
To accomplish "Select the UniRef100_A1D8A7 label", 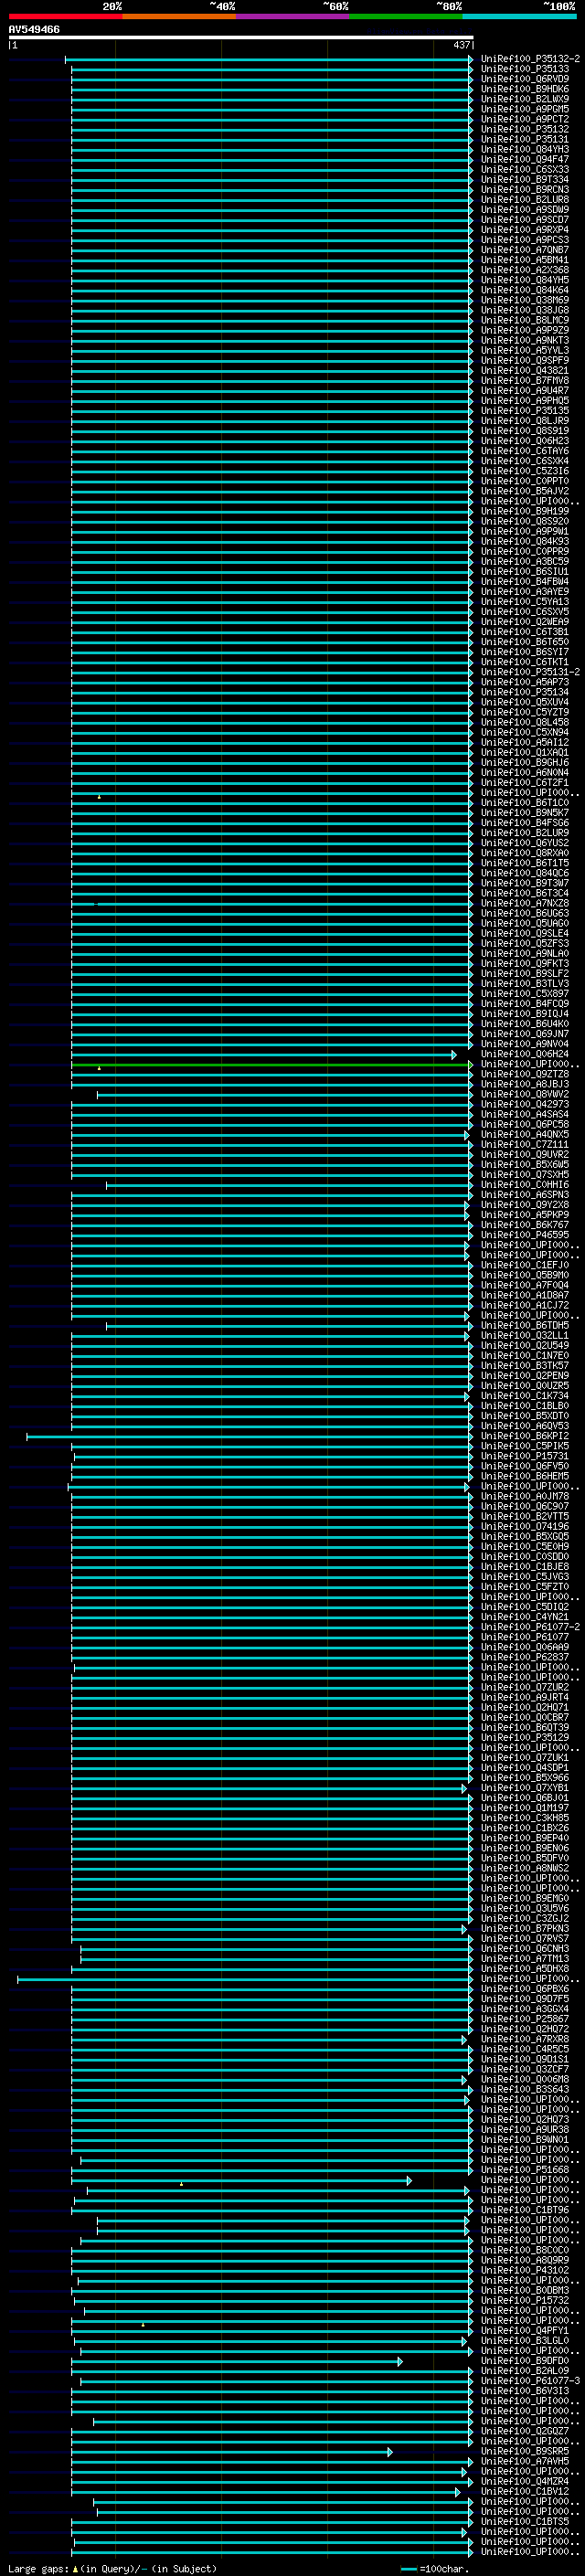I will point(525,1295).
